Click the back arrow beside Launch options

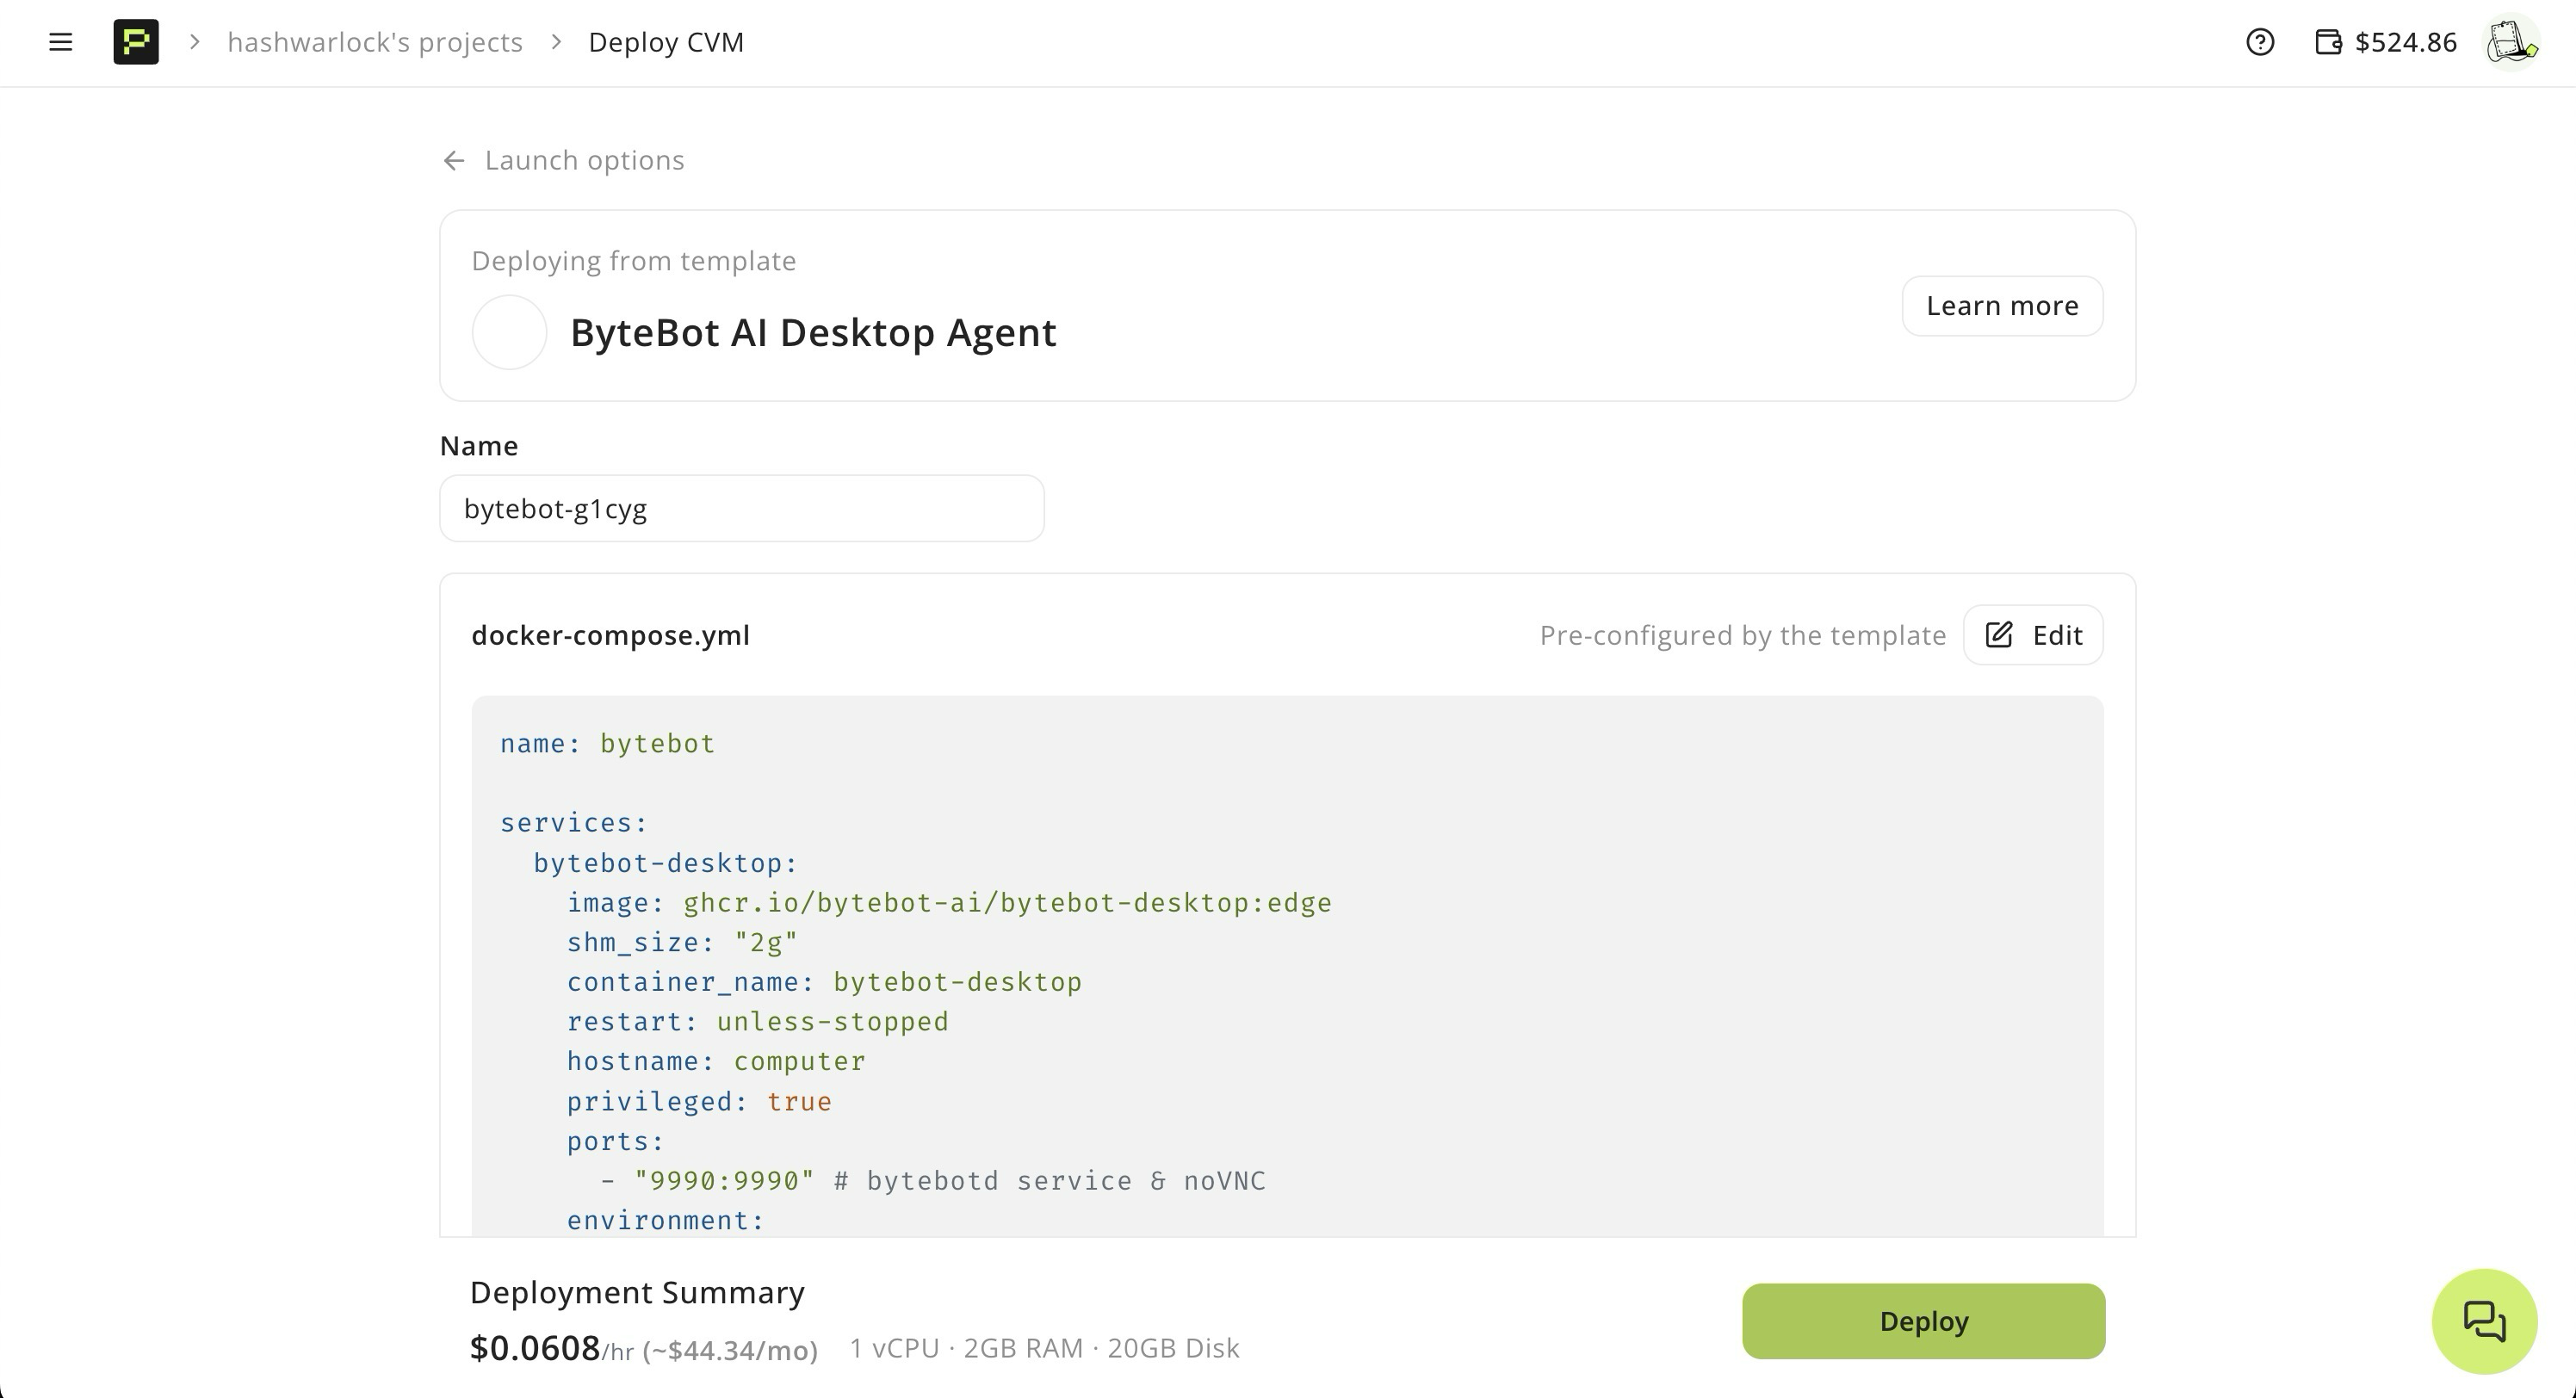454,161
